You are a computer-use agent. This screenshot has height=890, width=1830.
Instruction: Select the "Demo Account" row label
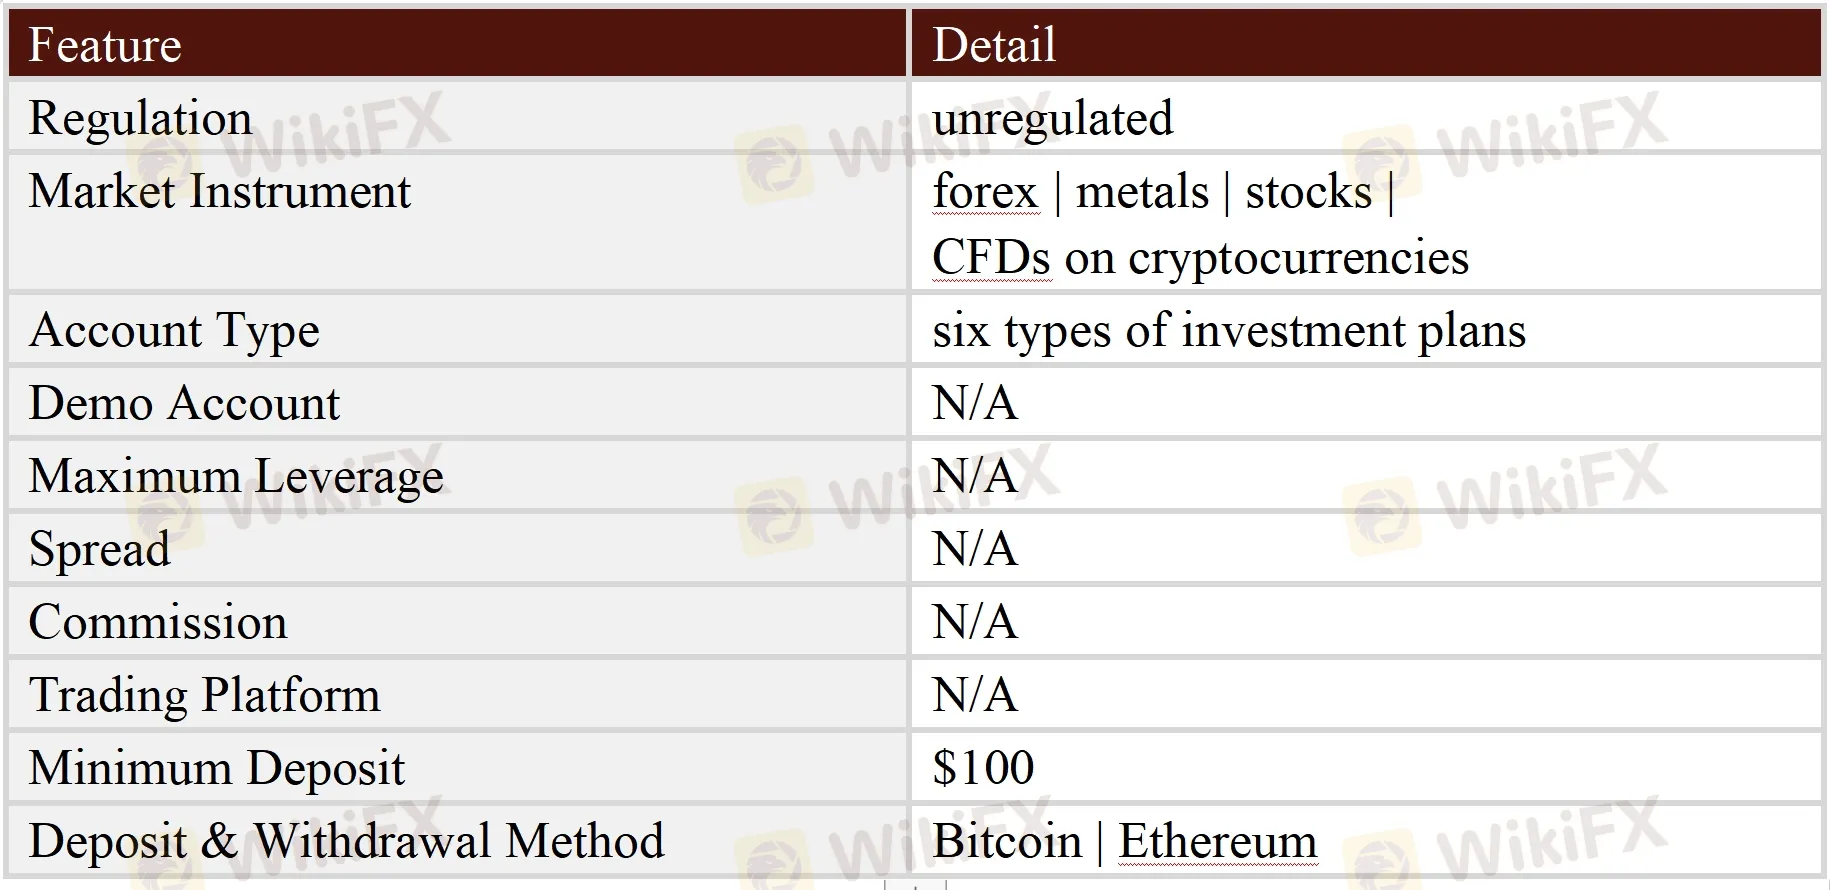(184, 403)
